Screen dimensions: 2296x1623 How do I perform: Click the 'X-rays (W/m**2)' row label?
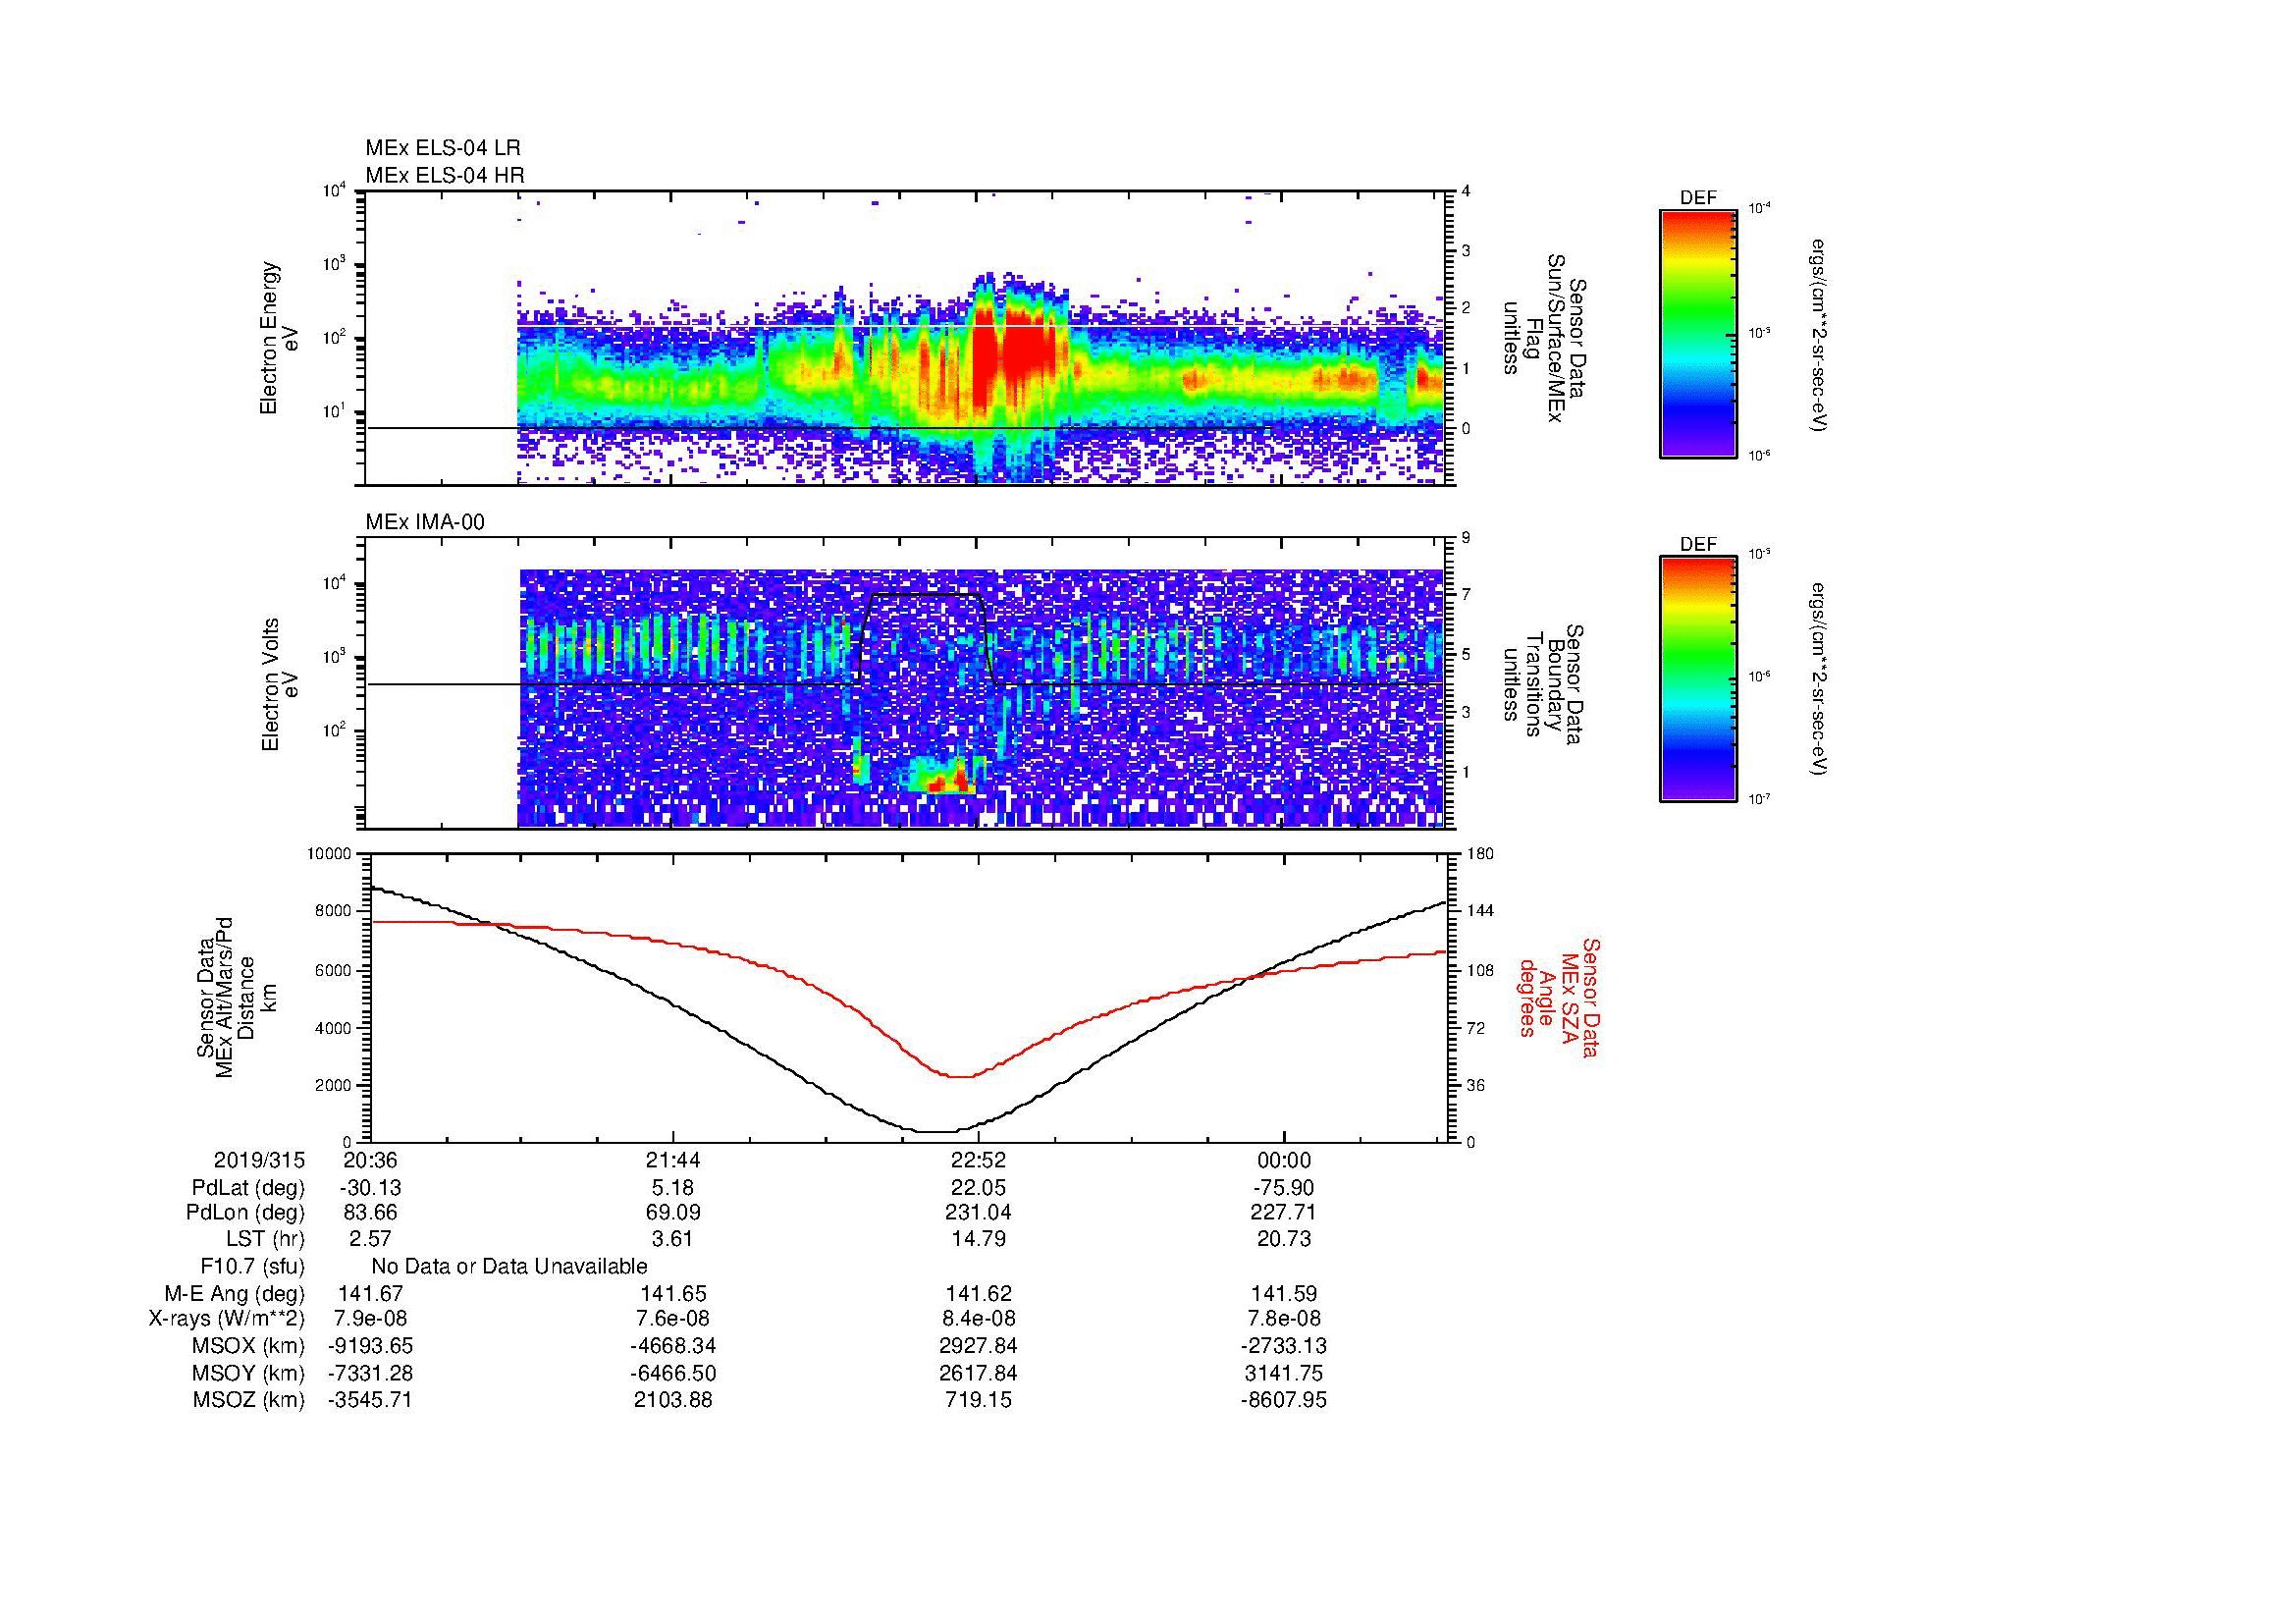coord(227,1319)
